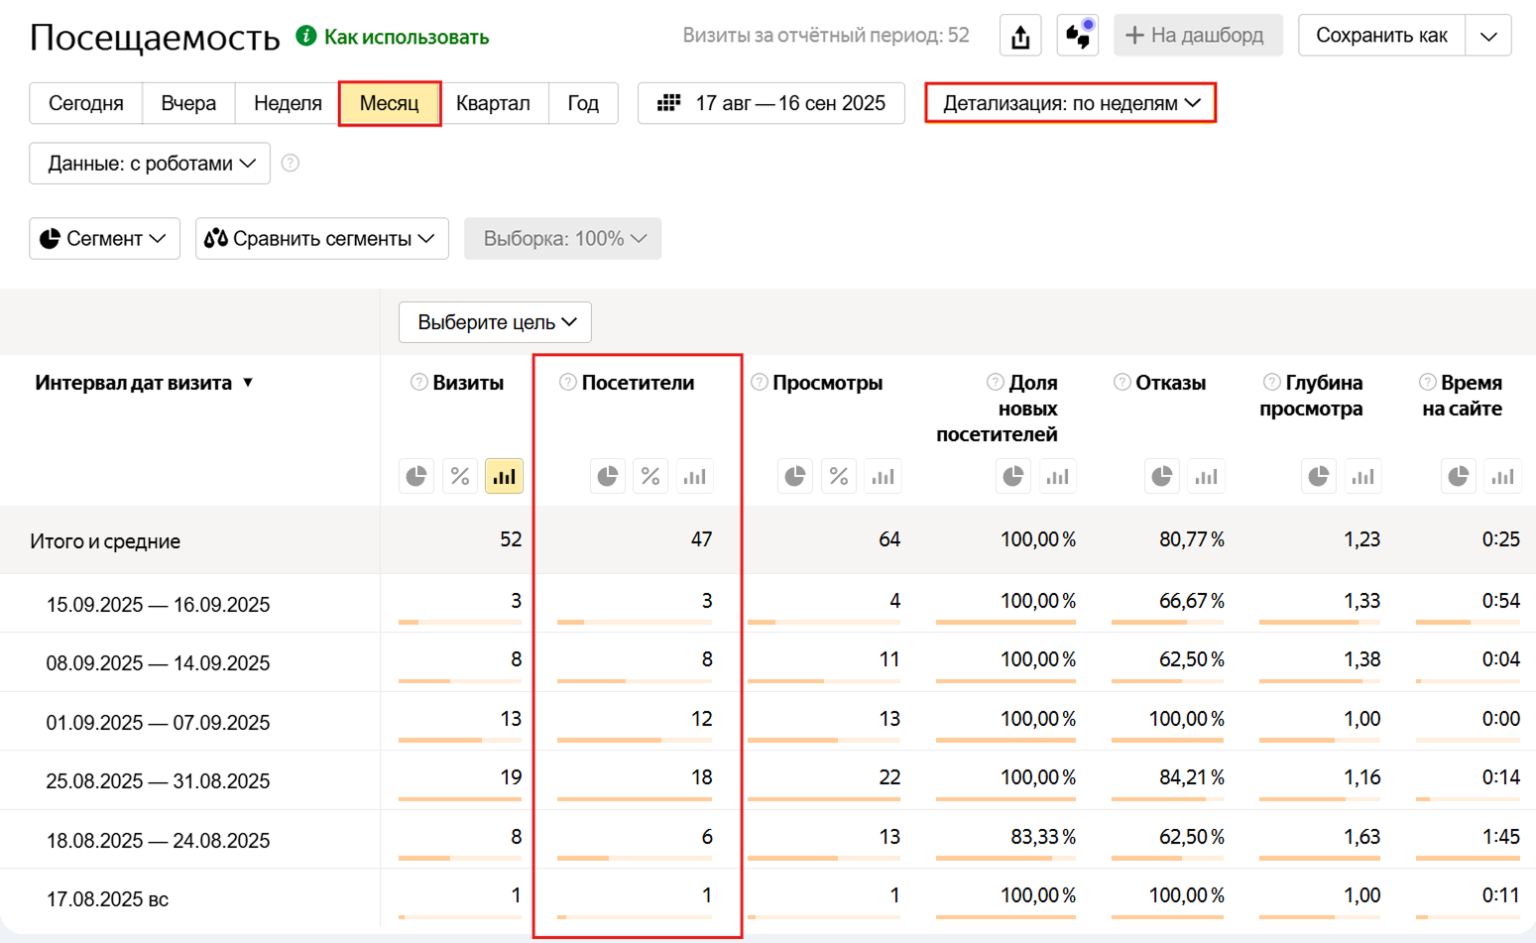Click the export report icon

1020,37
